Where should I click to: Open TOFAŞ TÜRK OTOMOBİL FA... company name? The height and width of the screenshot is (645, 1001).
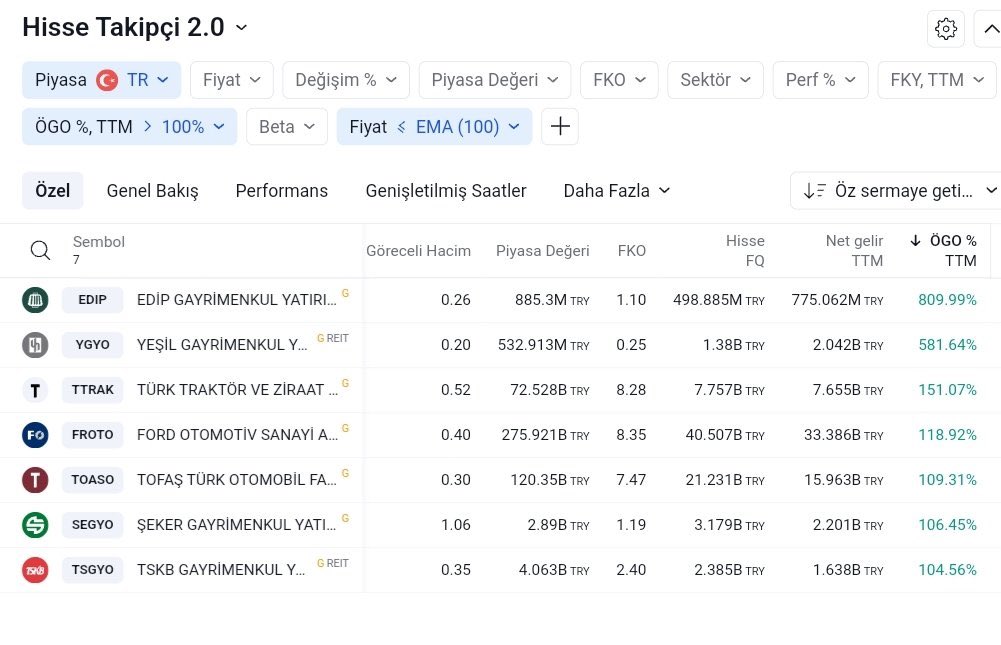(236, 480)
